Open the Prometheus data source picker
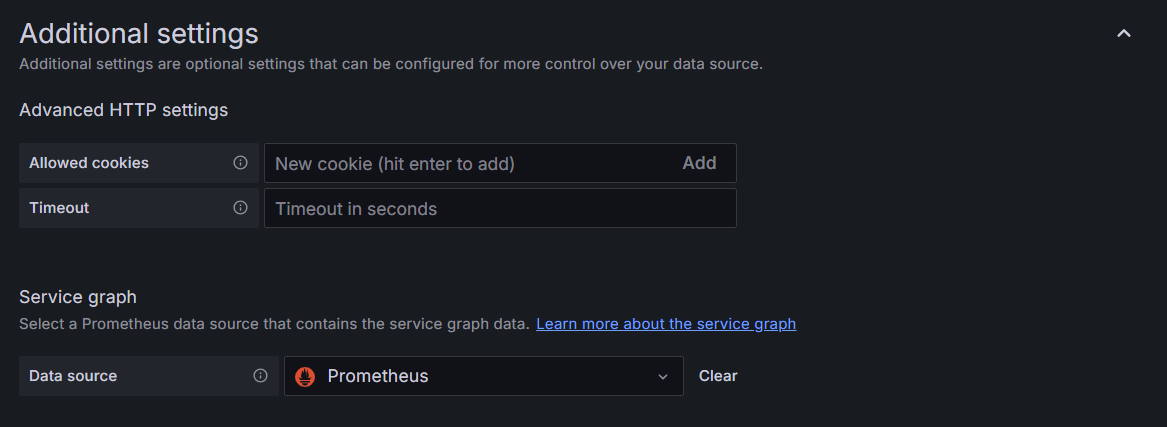 pos(480,376)
